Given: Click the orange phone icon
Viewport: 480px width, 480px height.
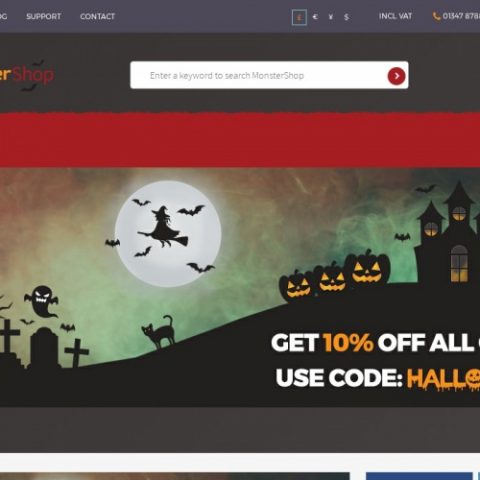Looking at the screenshot, I should (436, 16).
